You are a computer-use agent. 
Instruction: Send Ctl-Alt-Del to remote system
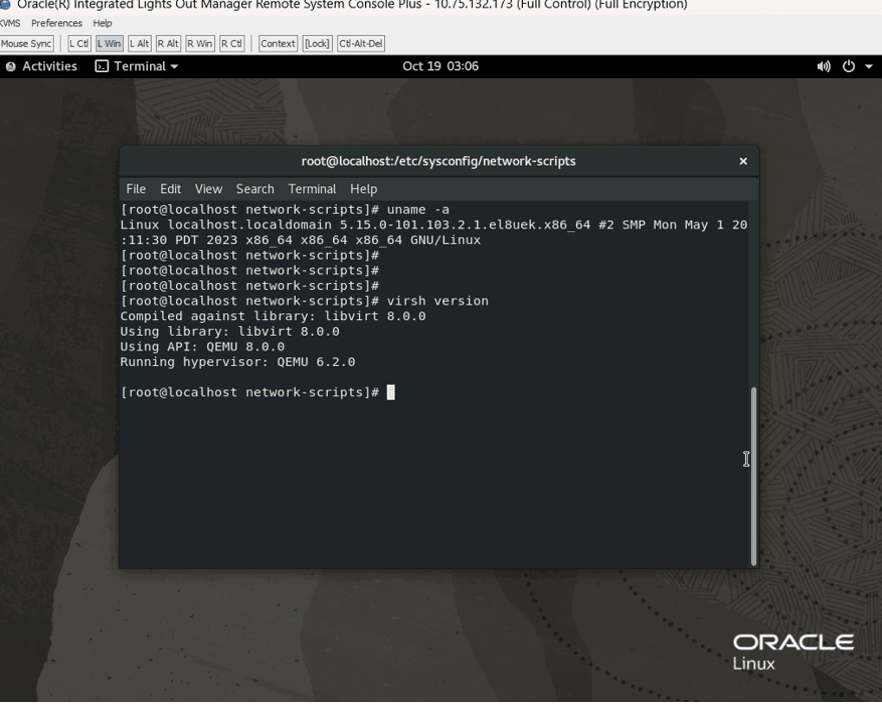pos(361,43)
